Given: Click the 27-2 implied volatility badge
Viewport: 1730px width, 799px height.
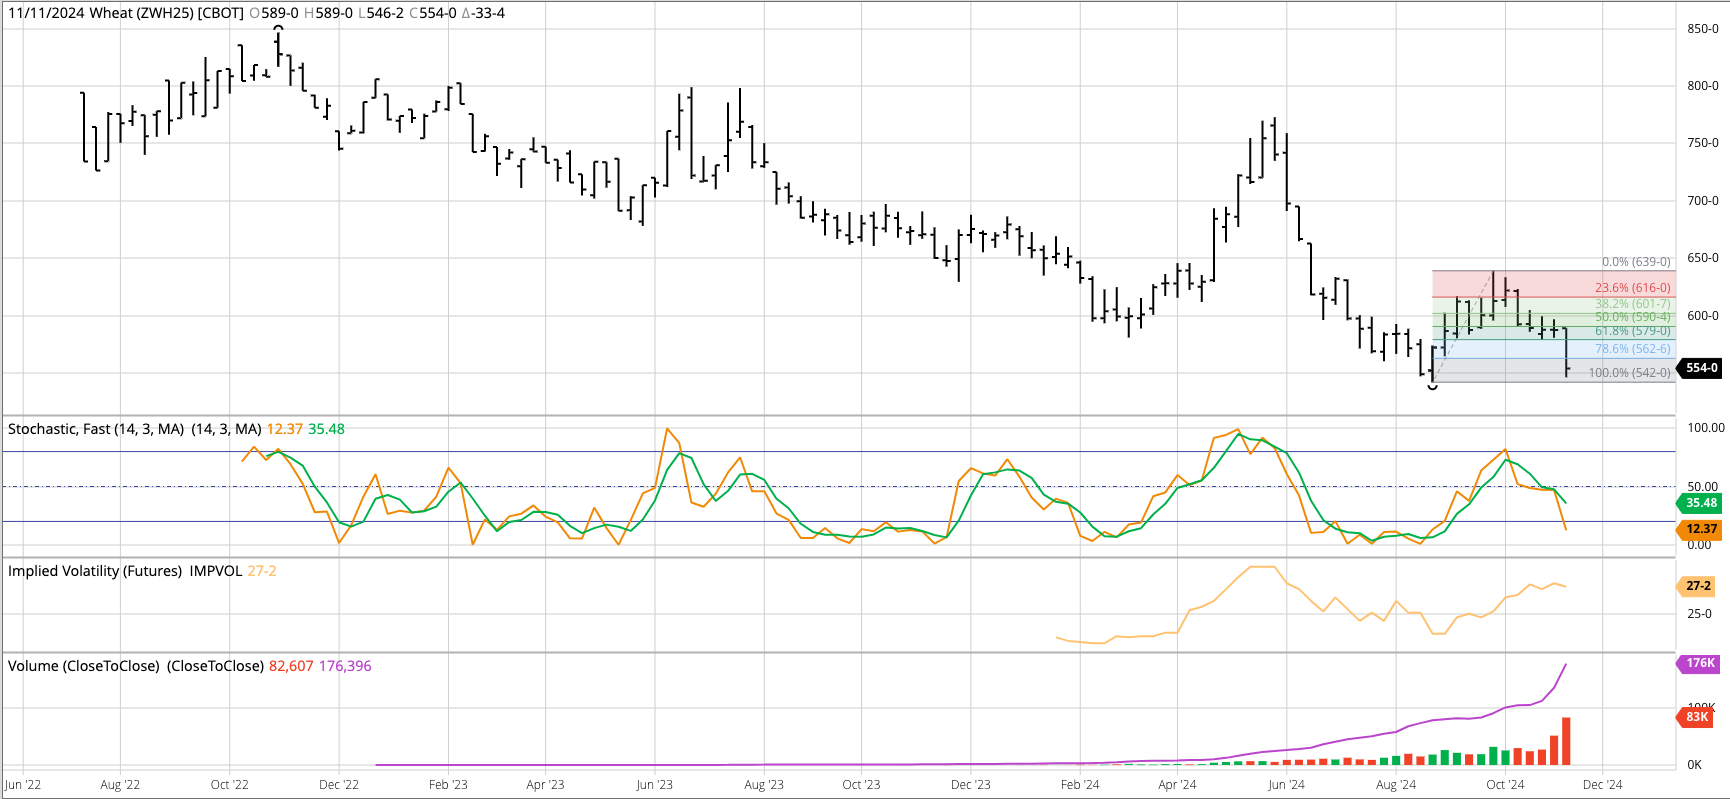Looking at the screenshot, I should point(1697,586).
